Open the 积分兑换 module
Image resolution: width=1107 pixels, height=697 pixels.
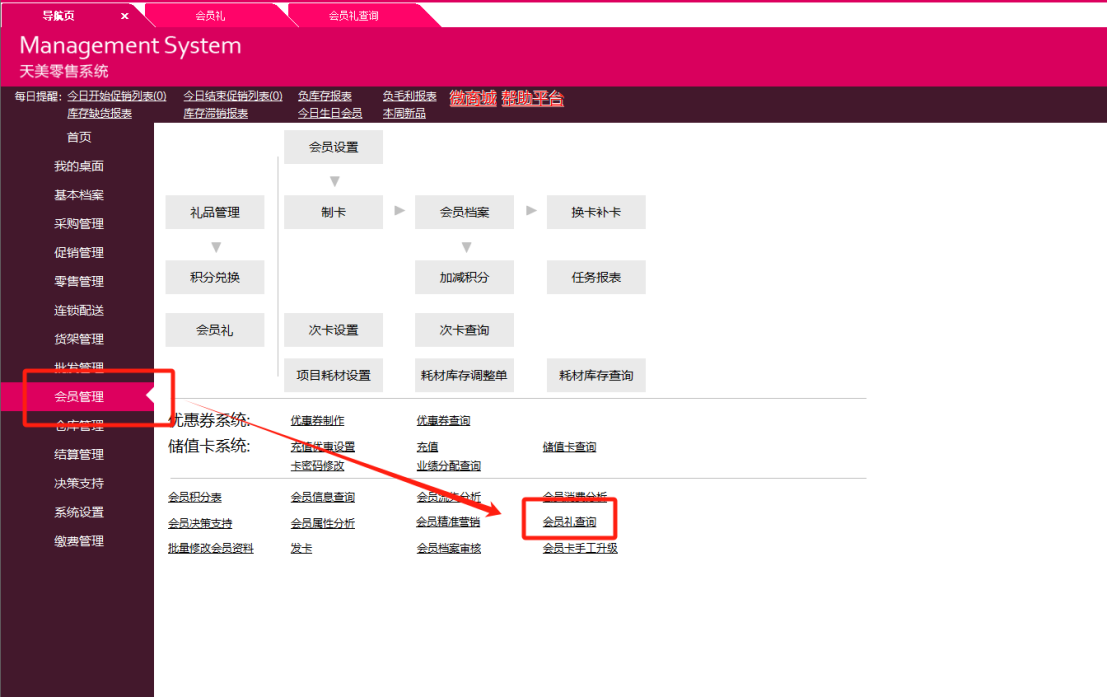pyautogui.click(x=215, y=277)
